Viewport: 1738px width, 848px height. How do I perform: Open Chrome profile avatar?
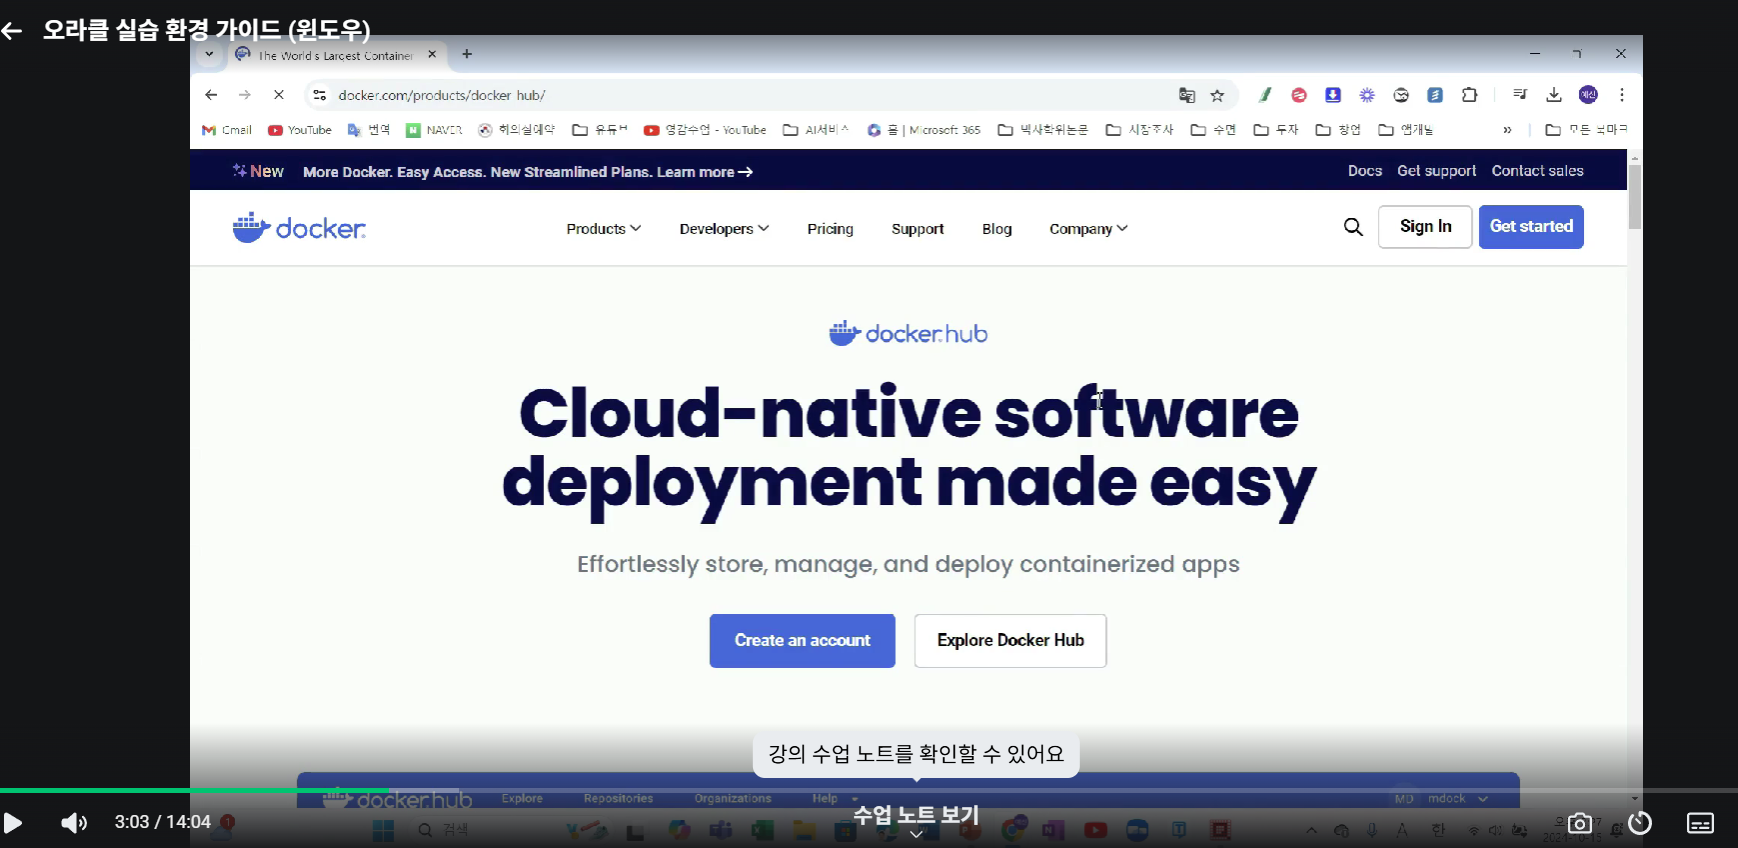click(1588, 95)
